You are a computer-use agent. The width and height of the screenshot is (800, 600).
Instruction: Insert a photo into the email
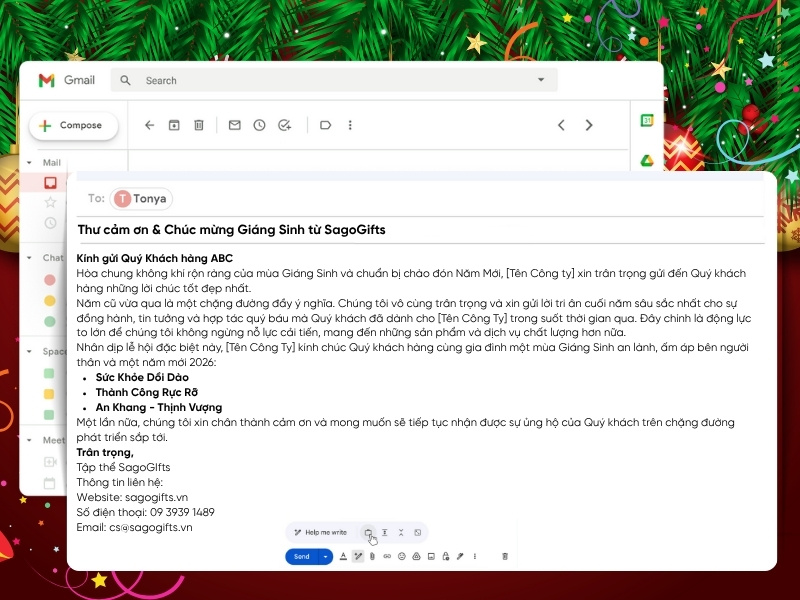(431, 556)
